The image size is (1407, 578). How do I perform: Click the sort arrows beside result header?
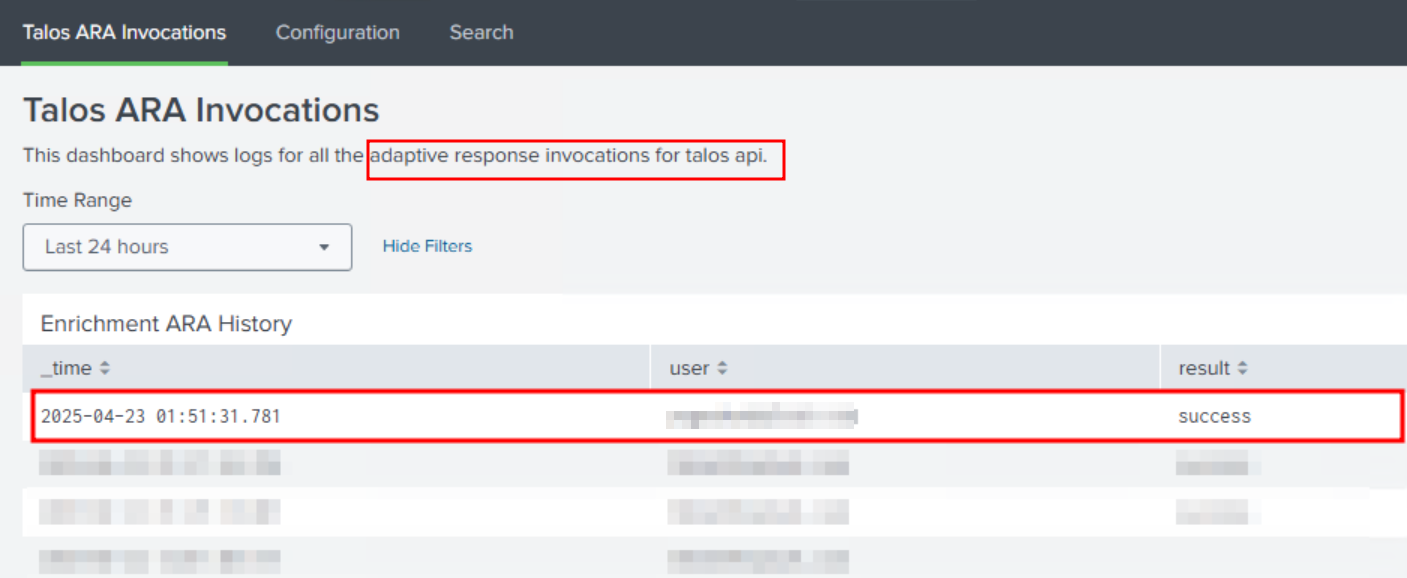pyautogui.click(x=1242, y=369)
